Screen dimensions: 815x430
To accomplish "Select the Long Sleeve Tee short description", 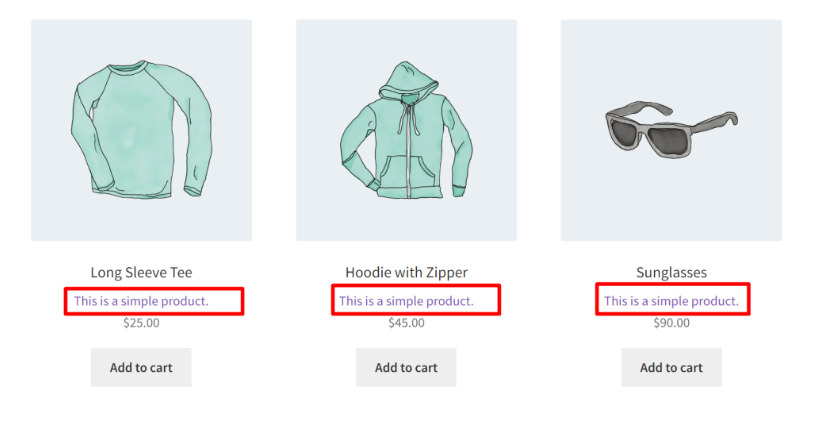I will pyautogui.click(x=141, y=301).
